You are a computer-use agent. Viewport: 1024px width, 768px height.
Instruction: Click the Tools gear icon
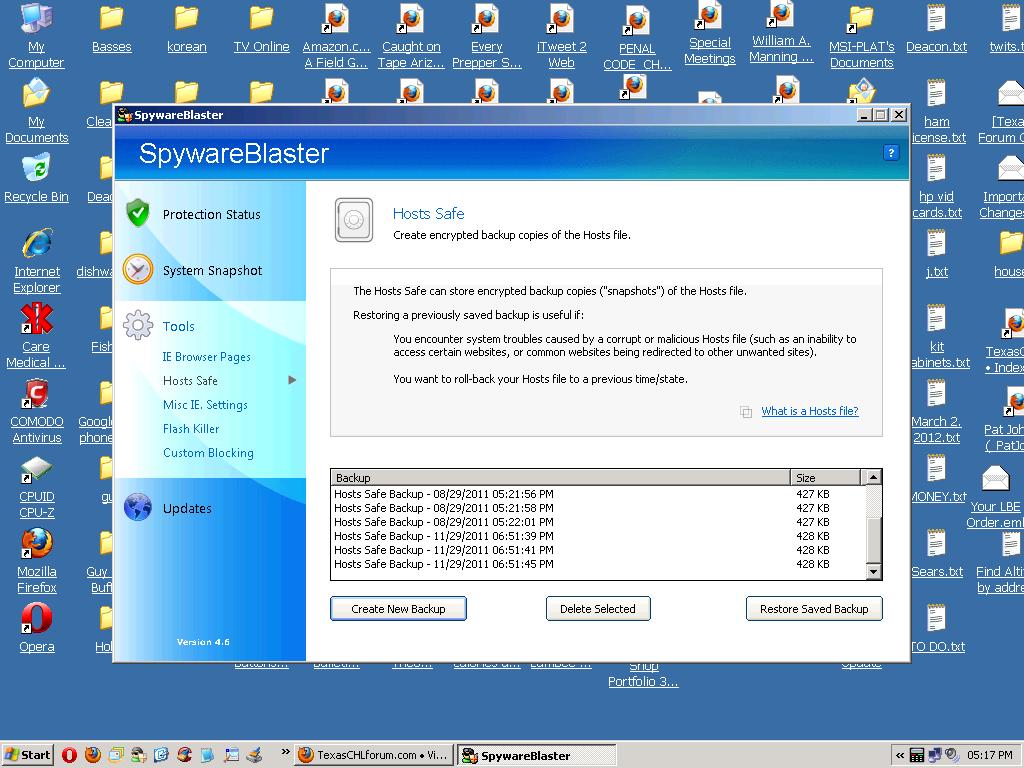(138, 325)
